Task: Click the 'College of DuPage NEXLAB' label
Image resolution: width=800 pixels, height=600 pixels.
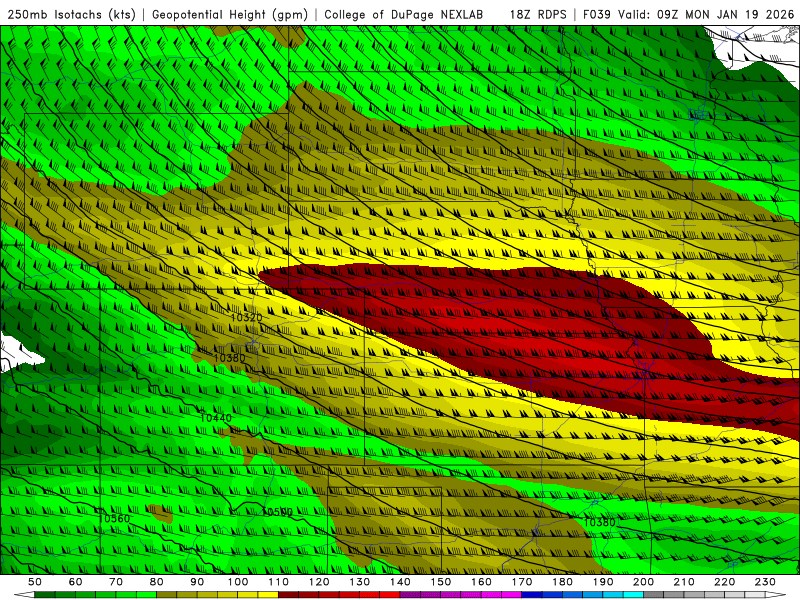Action: pyautogui.click(x=404, y=14)
